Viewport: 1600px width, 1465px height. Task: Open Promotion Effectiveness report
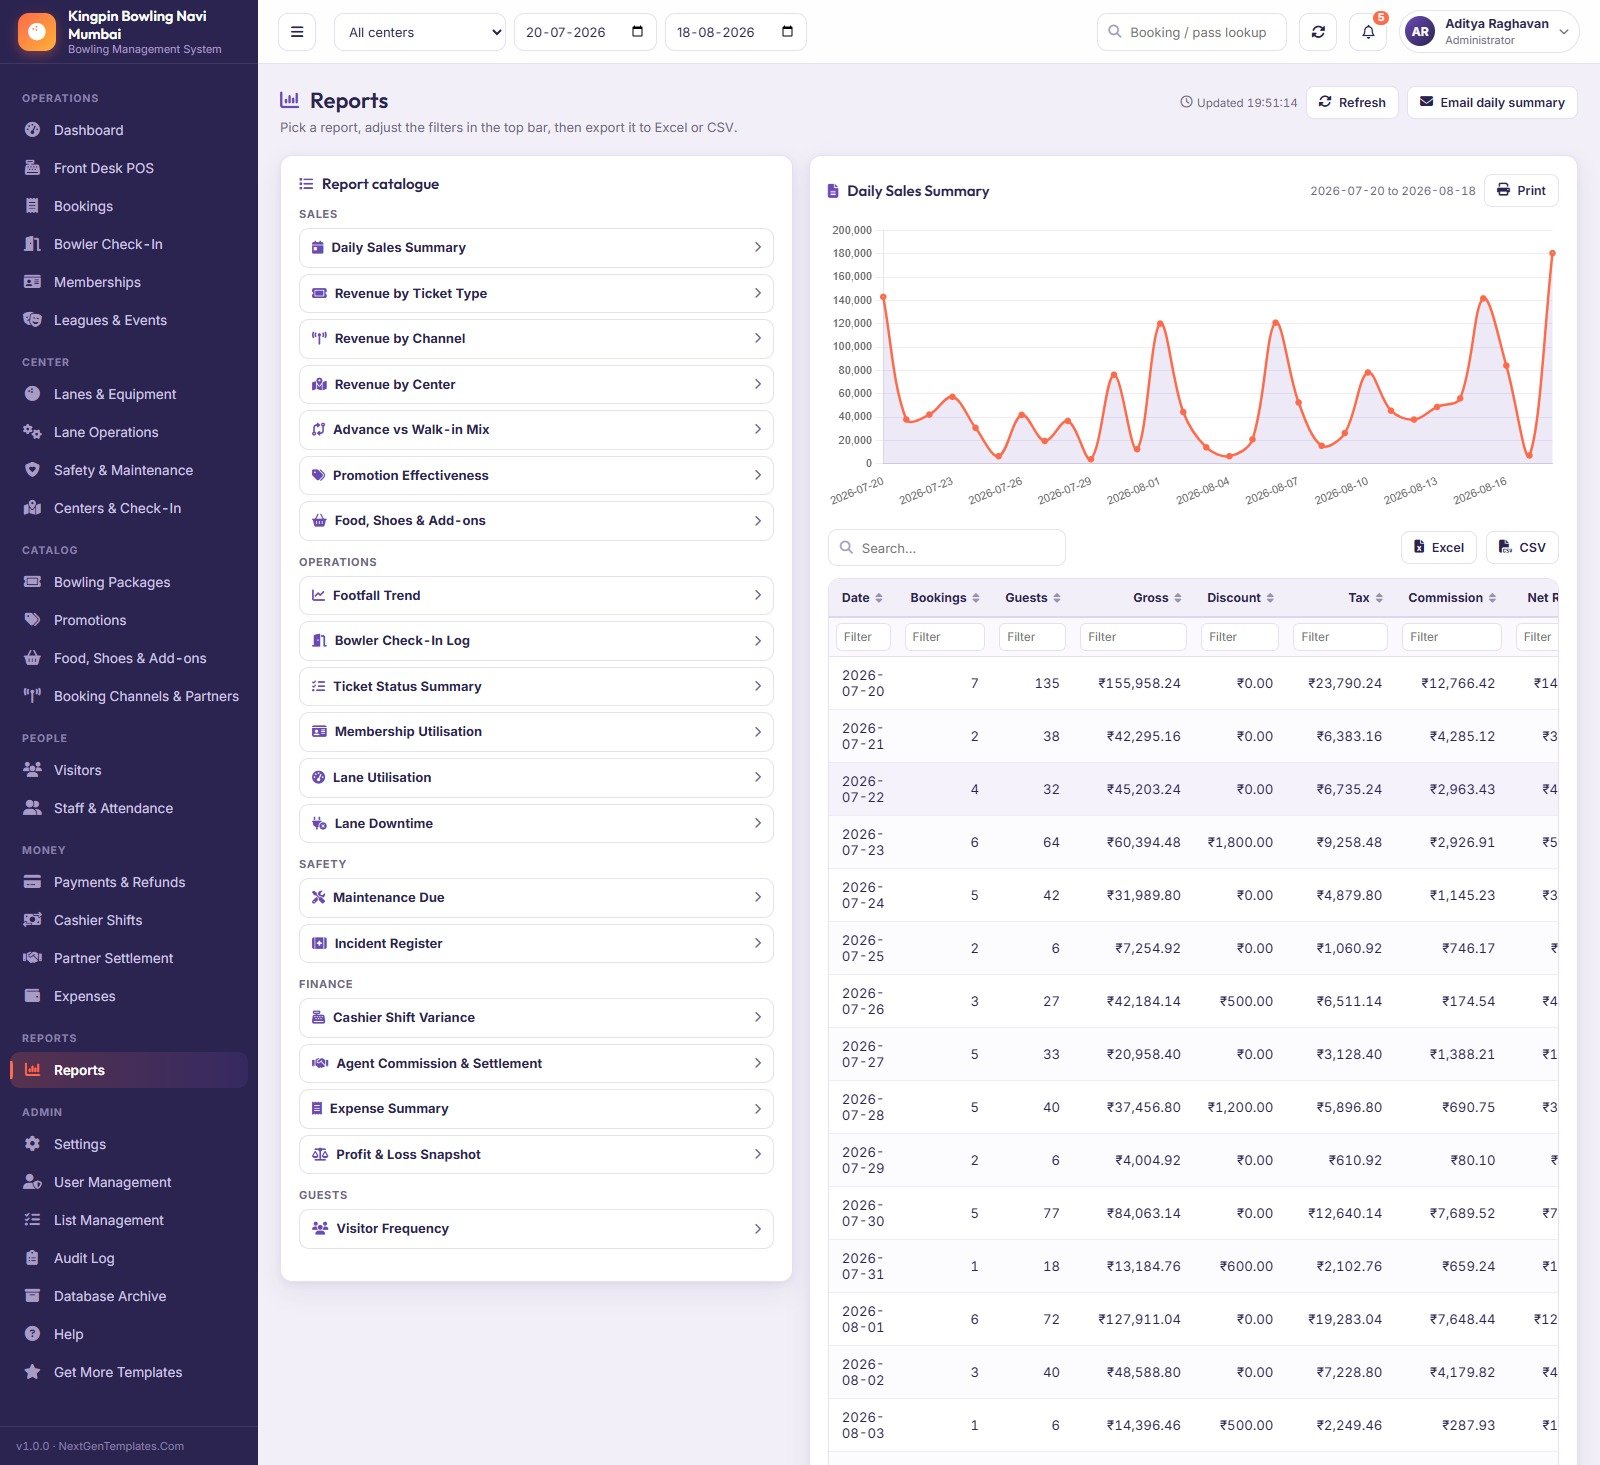coord(536,475)
